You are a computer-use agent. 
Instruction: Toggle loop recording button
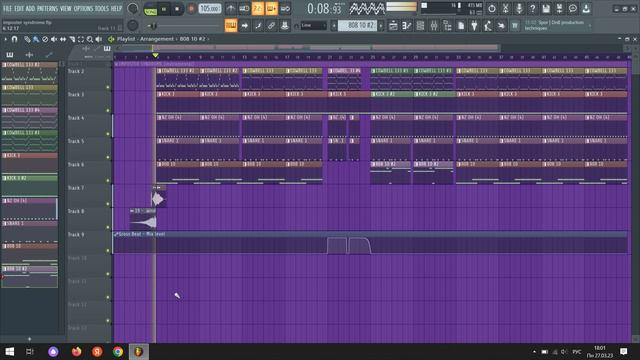pos(285,9)
